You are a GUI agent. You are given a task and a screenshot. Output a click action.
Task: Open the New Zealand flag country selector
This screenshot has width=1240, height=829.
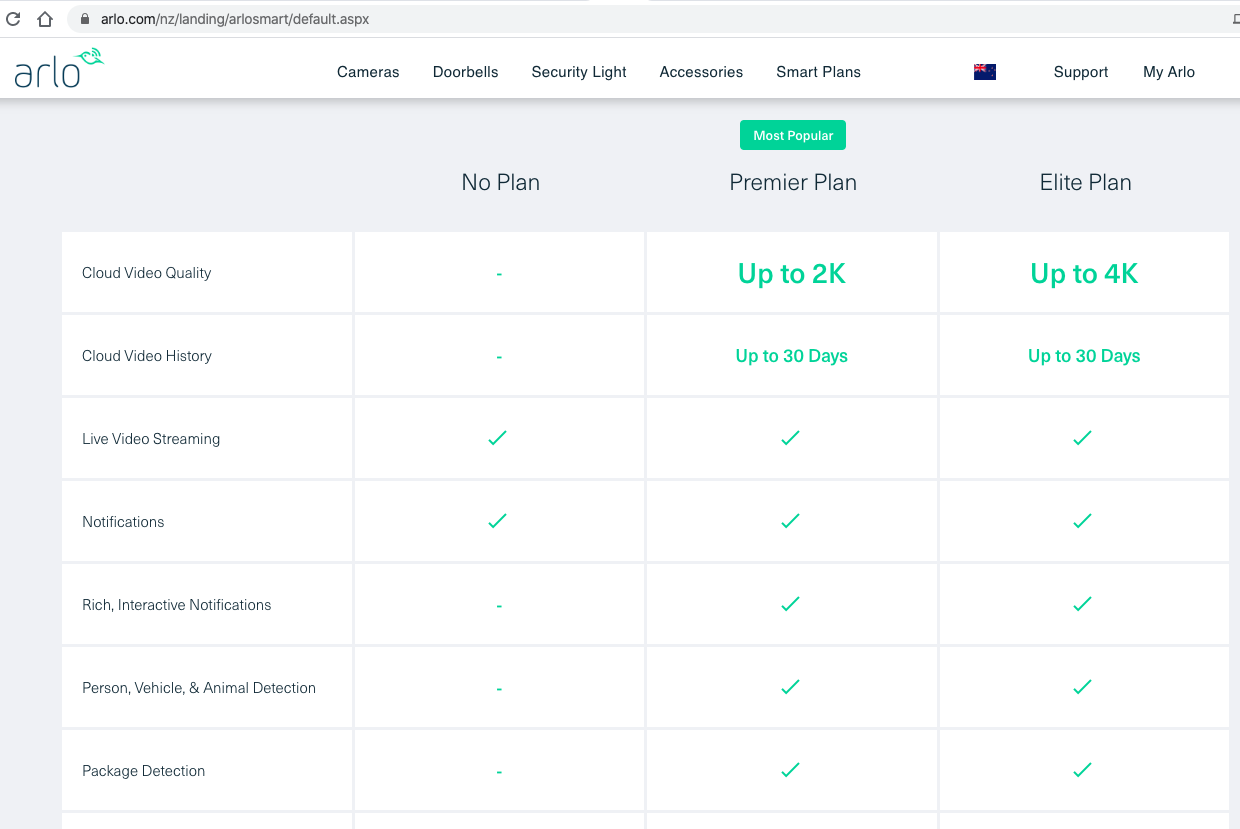985,71
